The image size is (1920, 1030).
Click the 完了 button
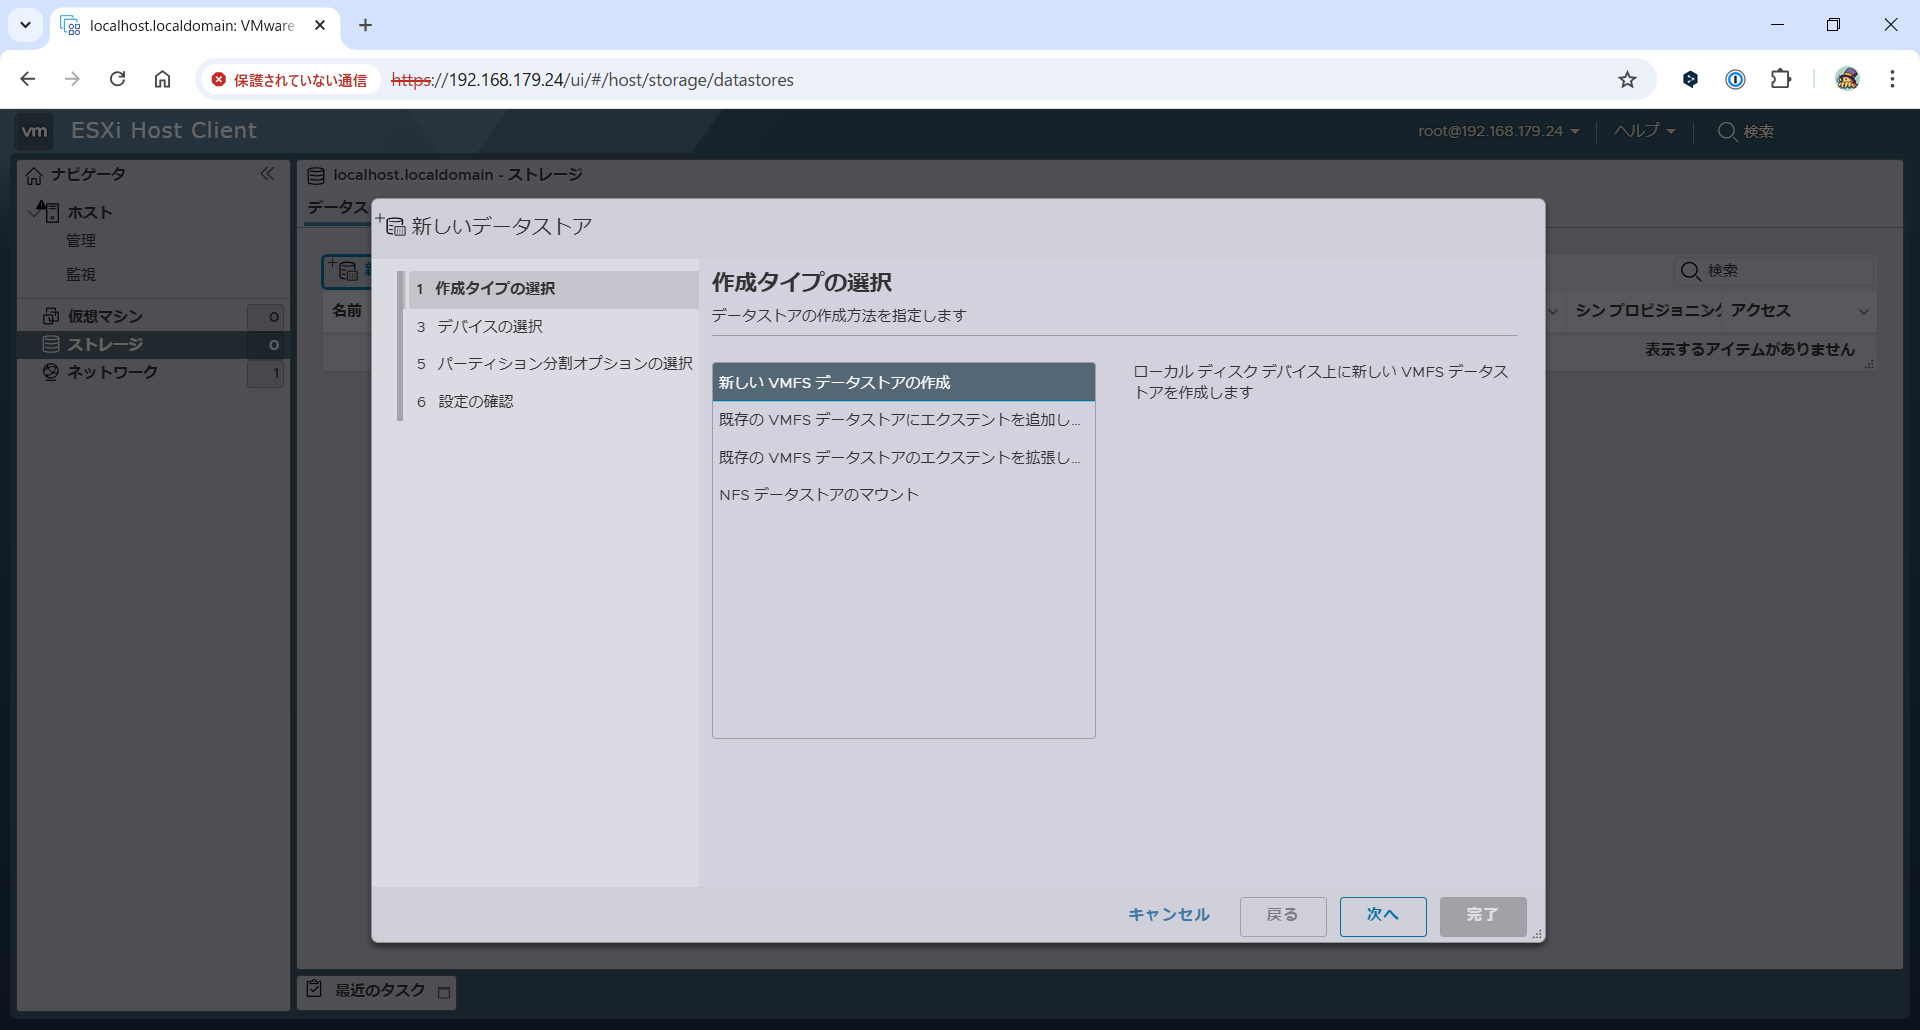point(1483,915)
